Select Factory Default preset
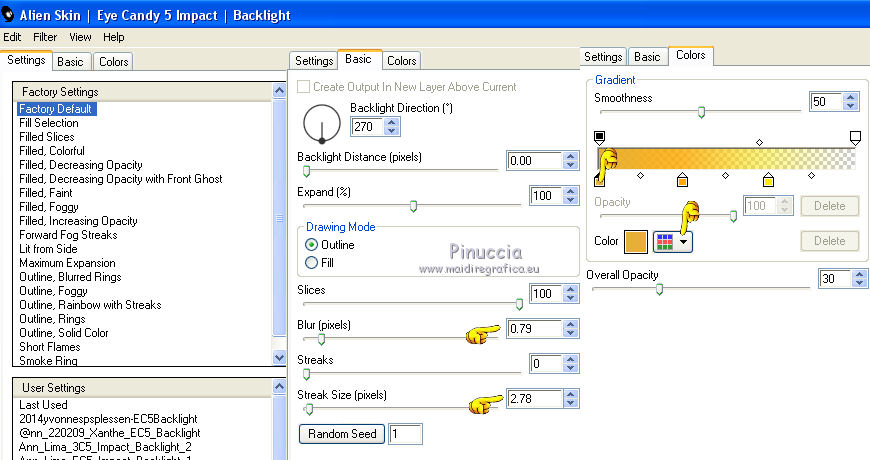The width and height of the screenshot is (870, 460). (x=57, y=109)
